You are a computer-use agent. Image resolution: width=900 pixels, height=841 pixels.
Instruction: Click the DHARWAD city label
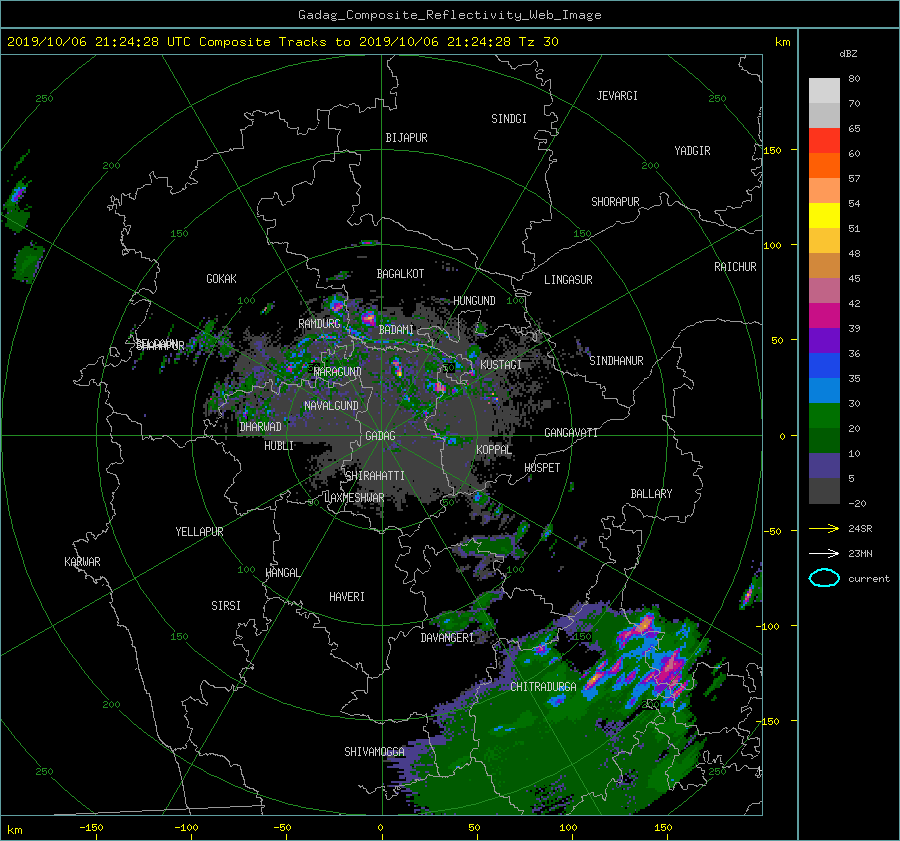261,427
